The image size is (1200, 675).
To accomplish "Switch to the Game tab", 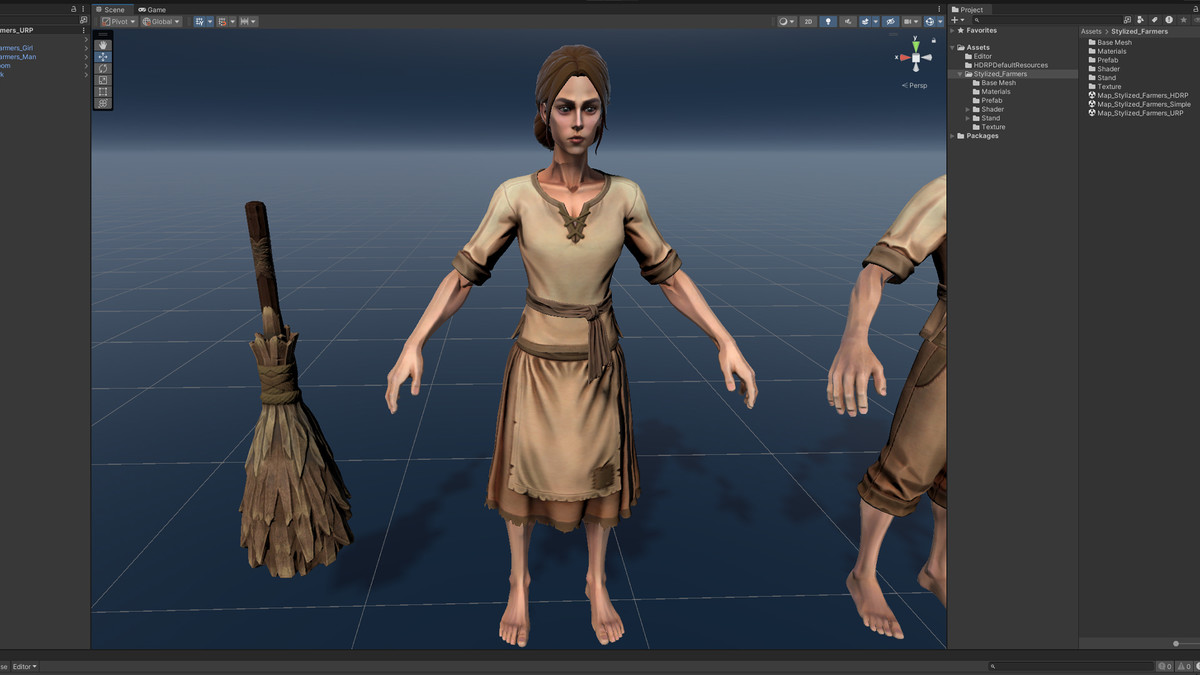I will pyautogui.click(x=152, y=9).
